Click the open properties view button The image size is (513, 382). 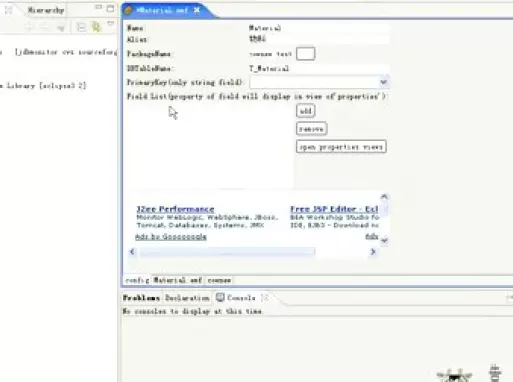[341, 147]
